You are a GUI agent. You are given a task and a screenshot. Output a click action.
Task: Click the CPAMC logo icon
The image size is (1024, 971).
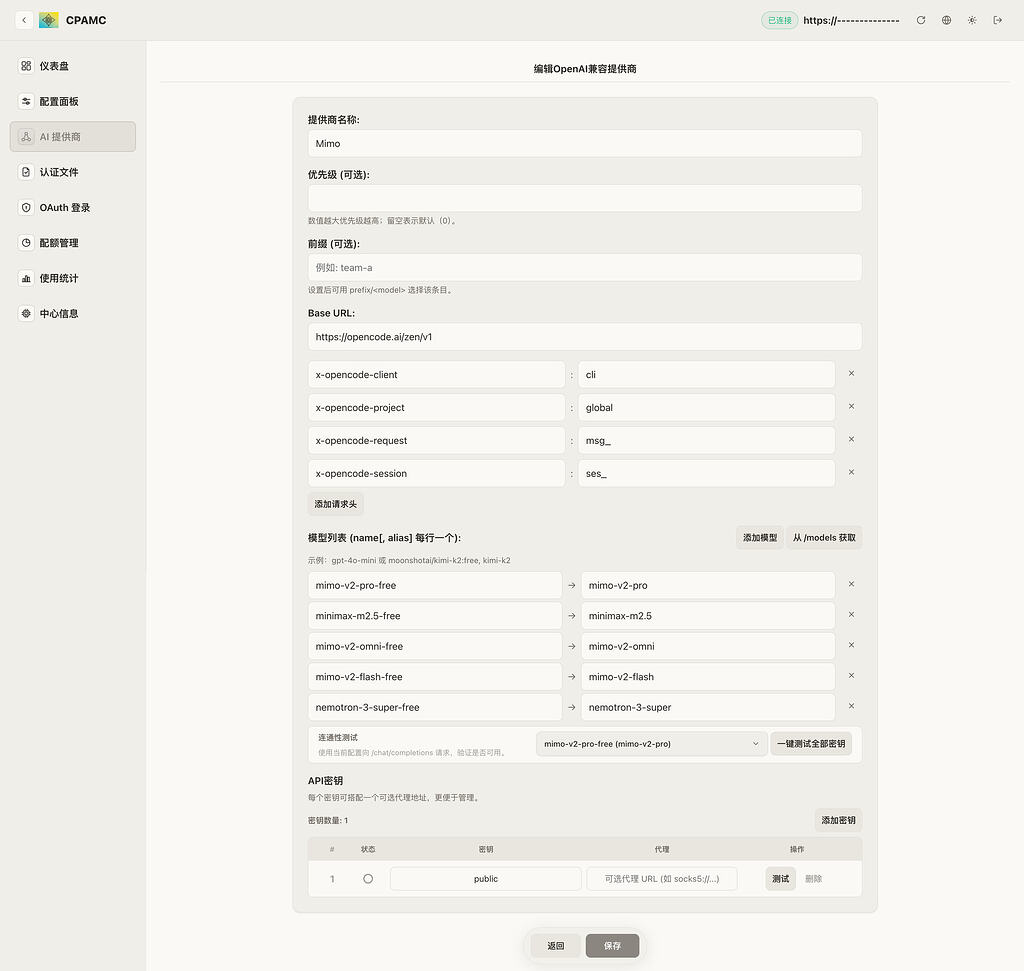[x=49, y=20]
